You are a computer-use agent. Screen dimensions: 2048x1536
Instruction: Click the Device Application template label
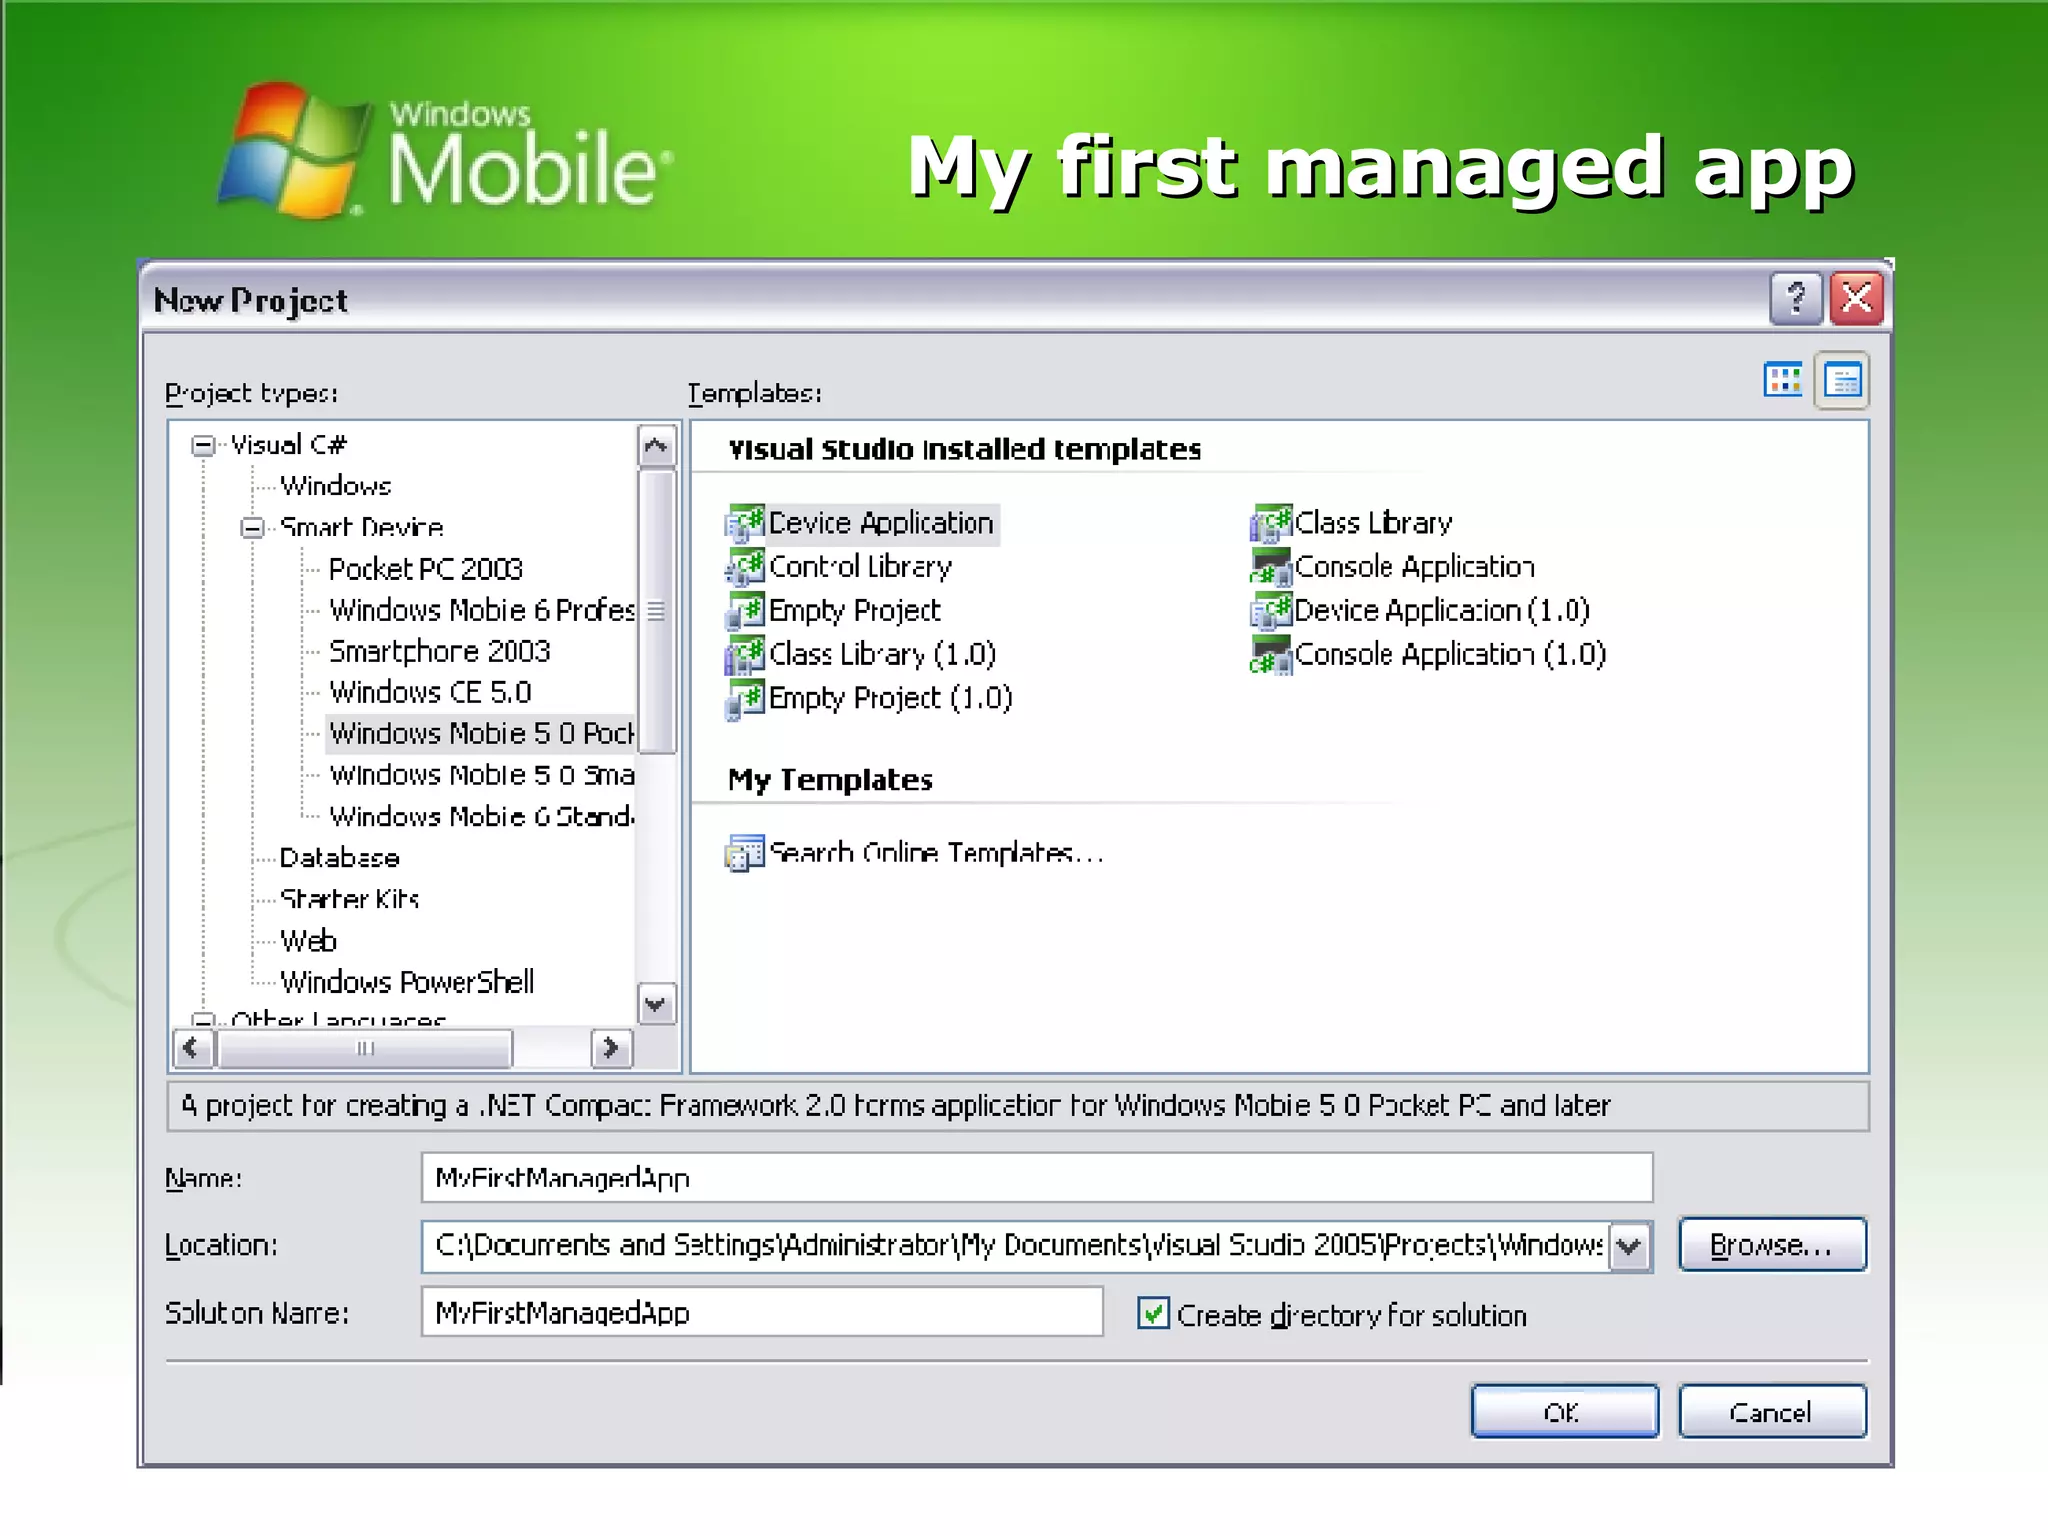[881, 523]
